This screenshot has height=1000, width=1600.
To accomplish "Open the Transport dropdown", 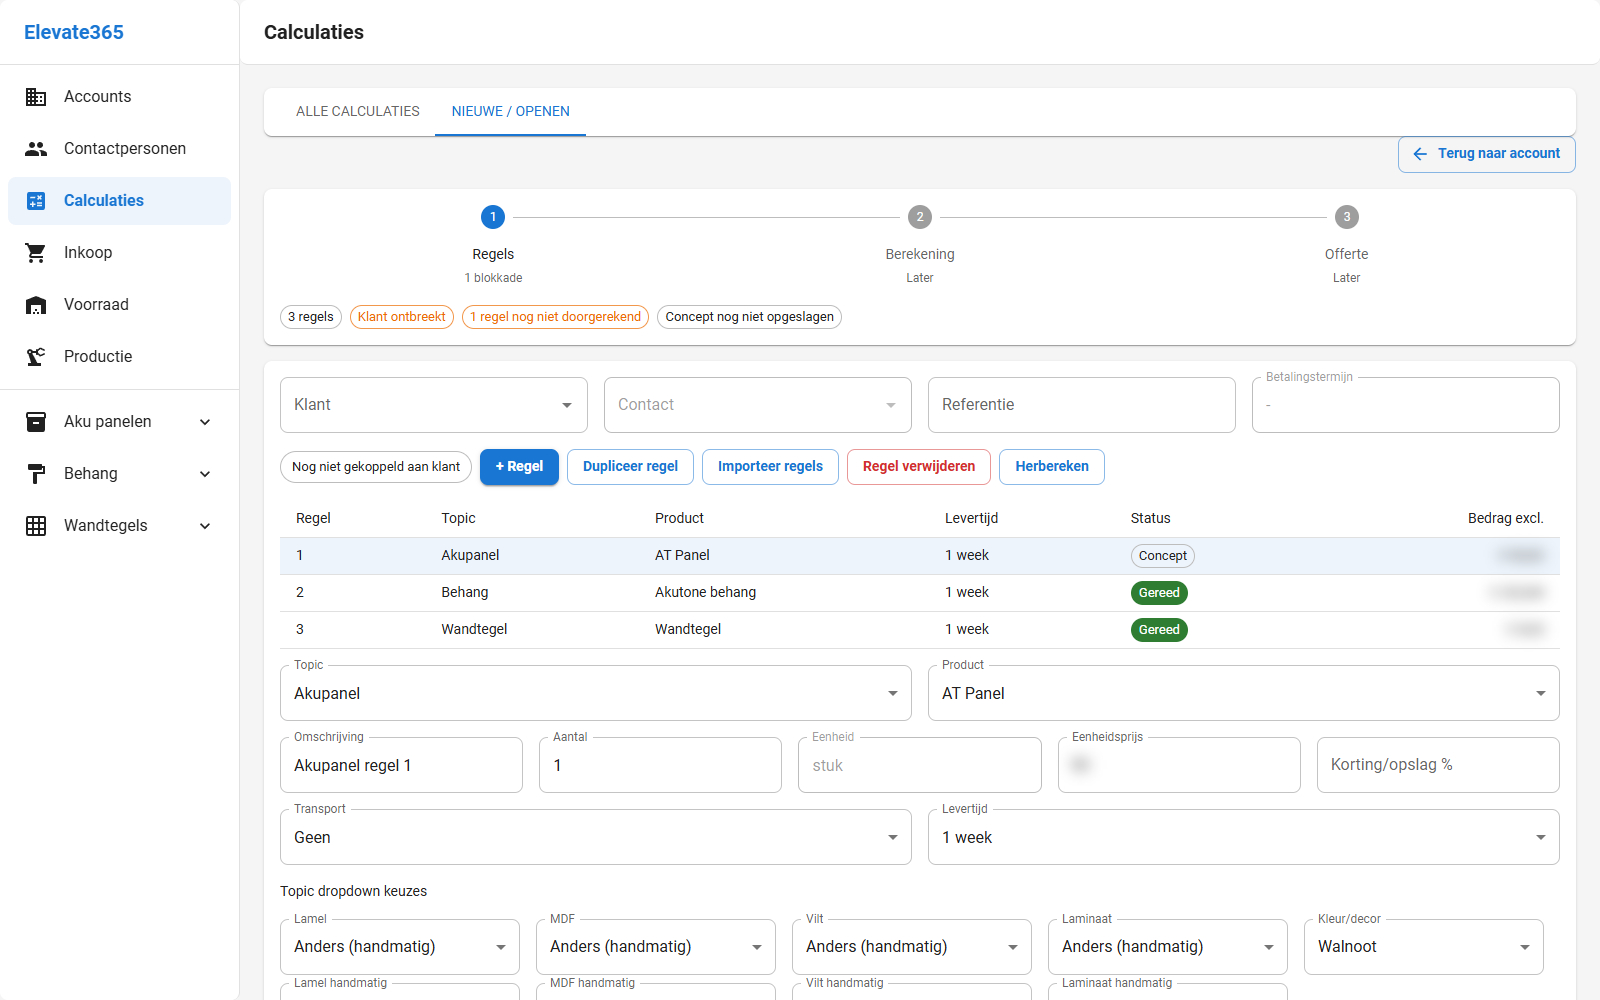I will (596, 837).
